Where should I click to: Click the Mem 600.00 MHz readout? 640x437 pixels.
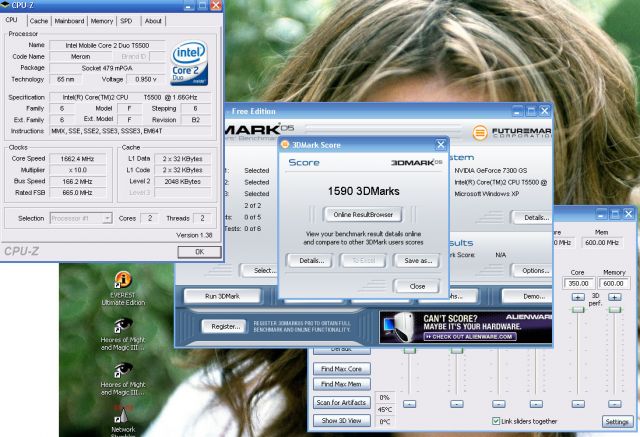pyautogui.click(x=602, y=243)
